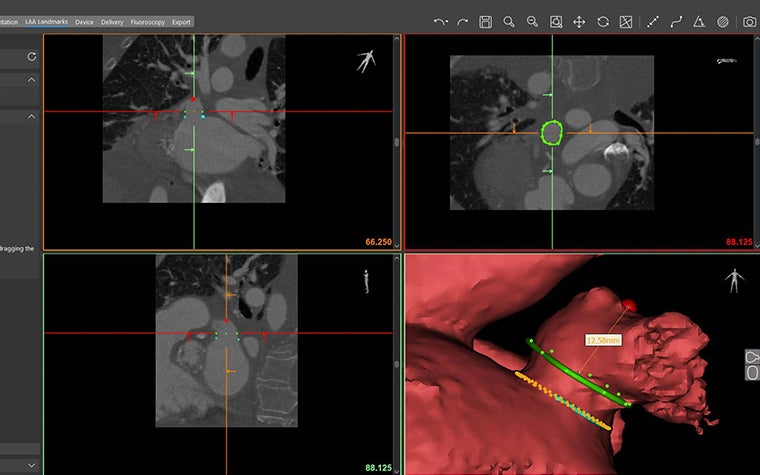760x475 pixels.
Task: Switch to the Delivery tab
Action: point(112,22)
